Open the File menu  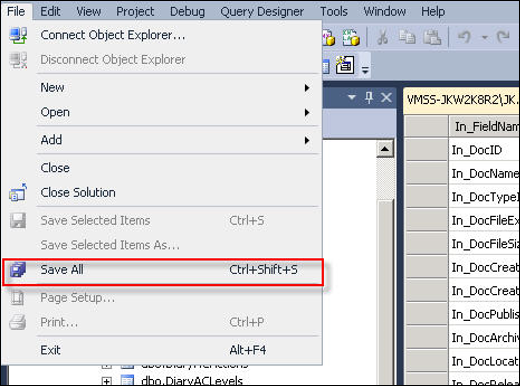[16, 12]
